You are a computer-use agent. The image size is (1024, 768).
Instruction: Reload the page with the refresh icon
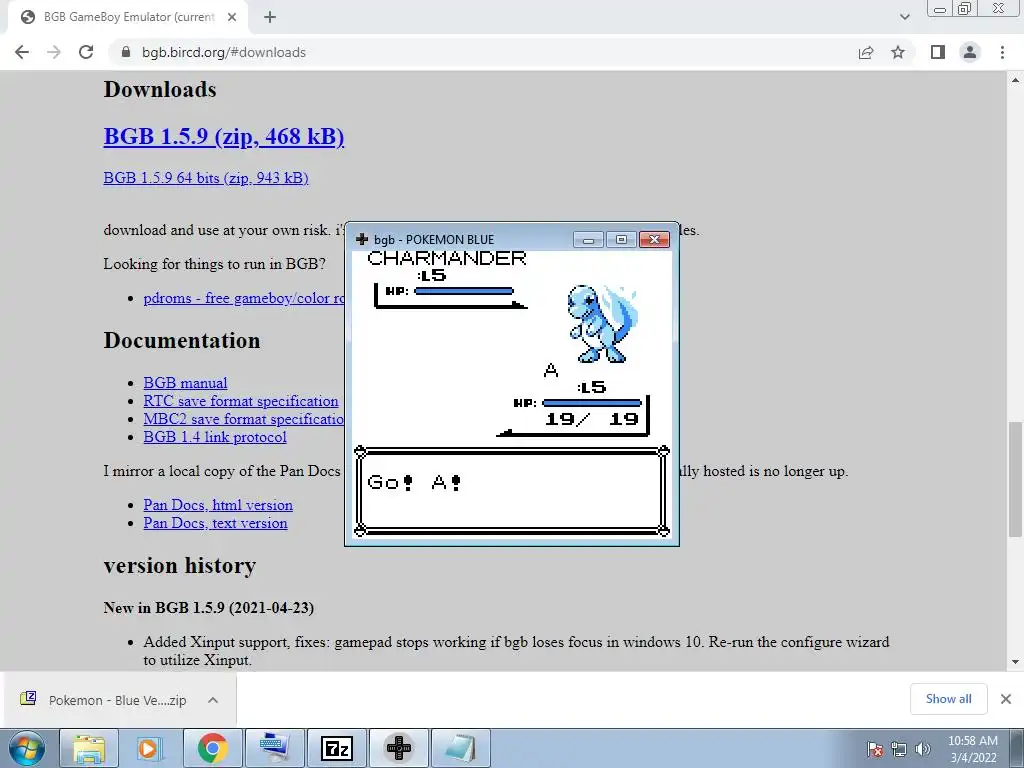tap(86, 52)
